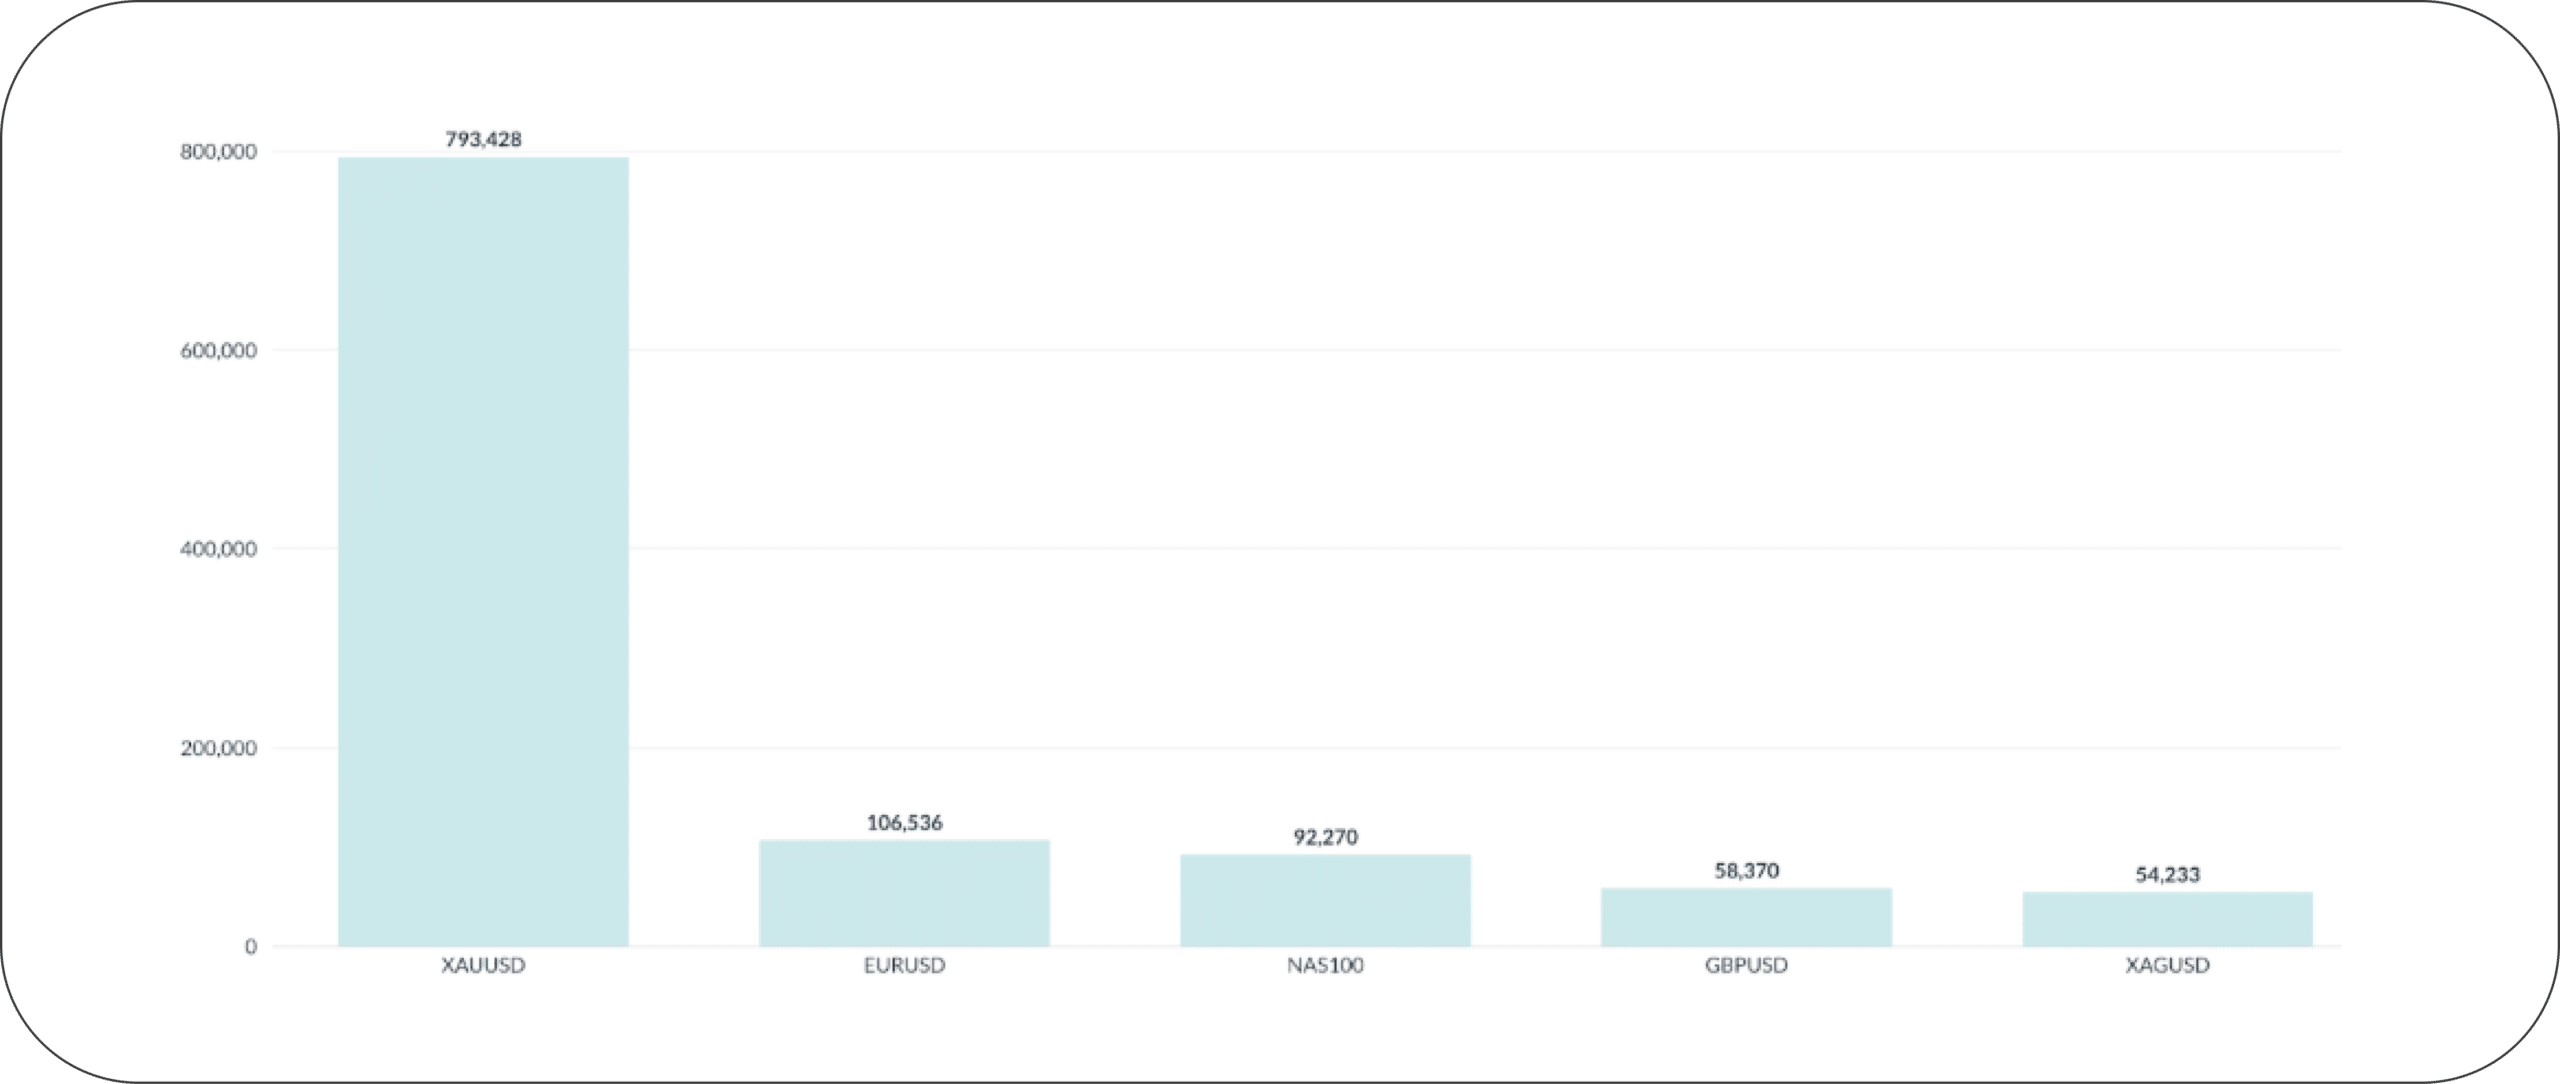Click the 0 y-axis tick label
Screen dimensions: 2560x1084
(x=250, y=946)
